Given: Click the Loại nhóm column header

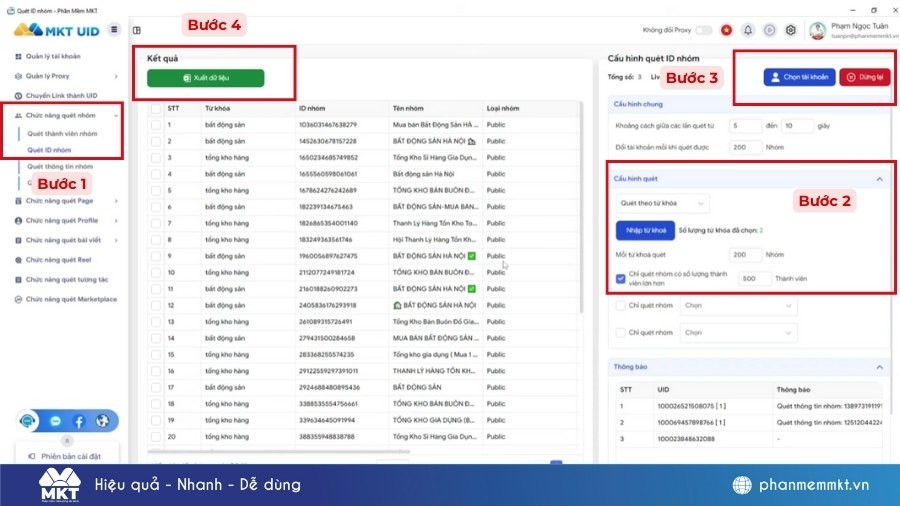Looking at the screenshot, I should 503,108.
